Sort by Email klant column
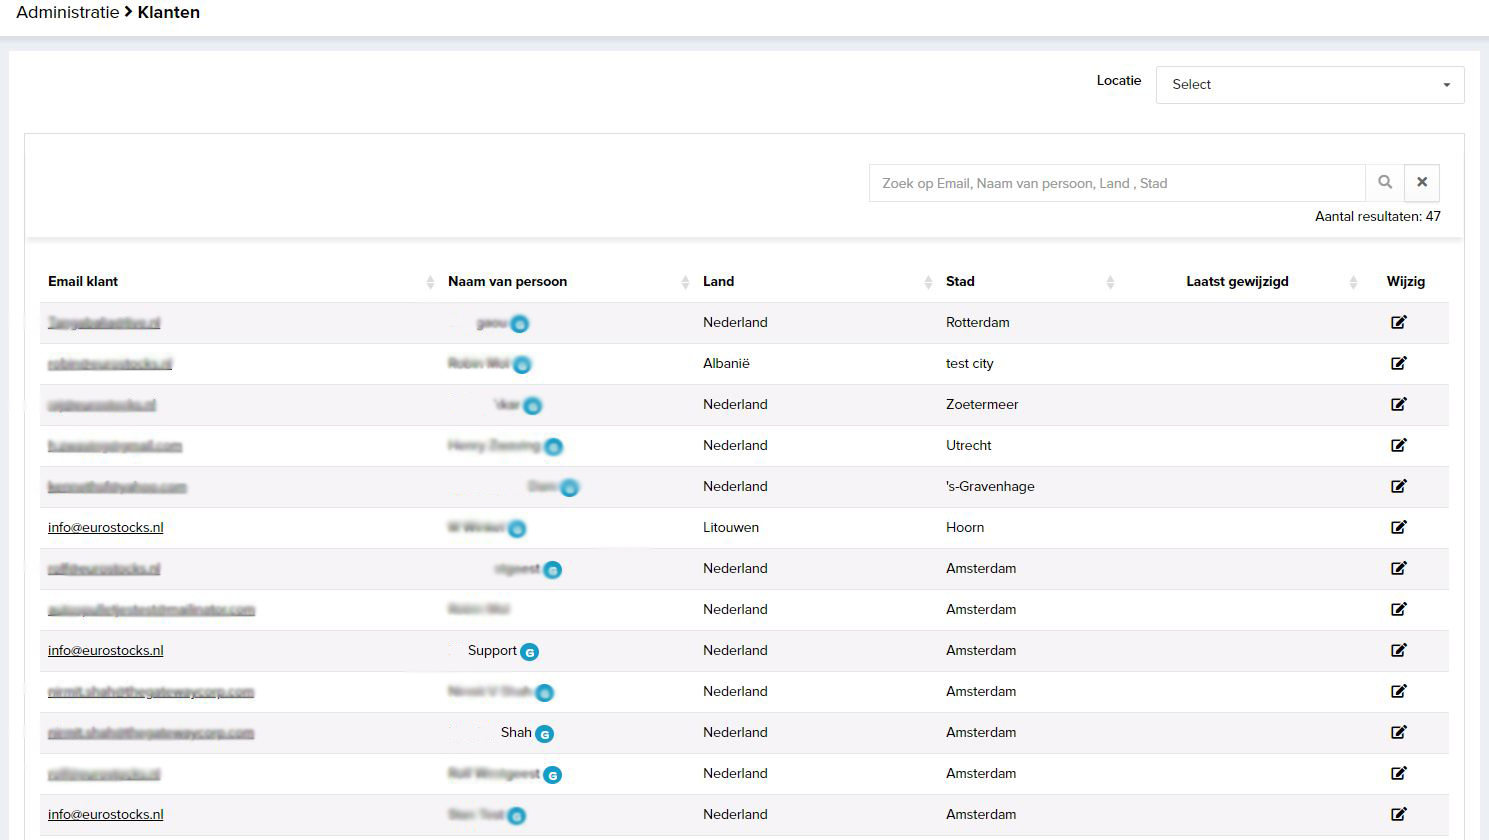The image size is (1489, 840). pos(83,282)
